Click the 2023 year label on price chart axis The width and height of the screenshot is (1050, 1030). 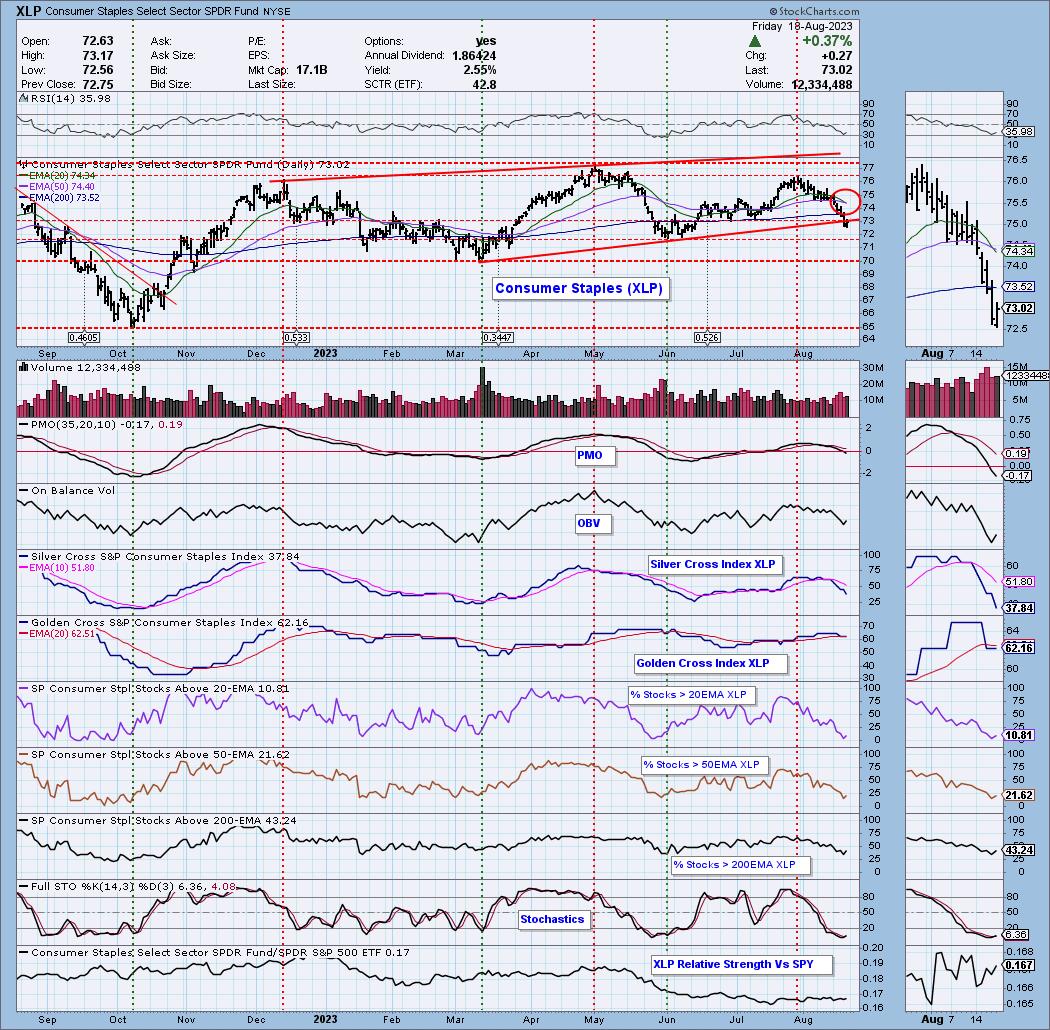click(x=325, y=353)
